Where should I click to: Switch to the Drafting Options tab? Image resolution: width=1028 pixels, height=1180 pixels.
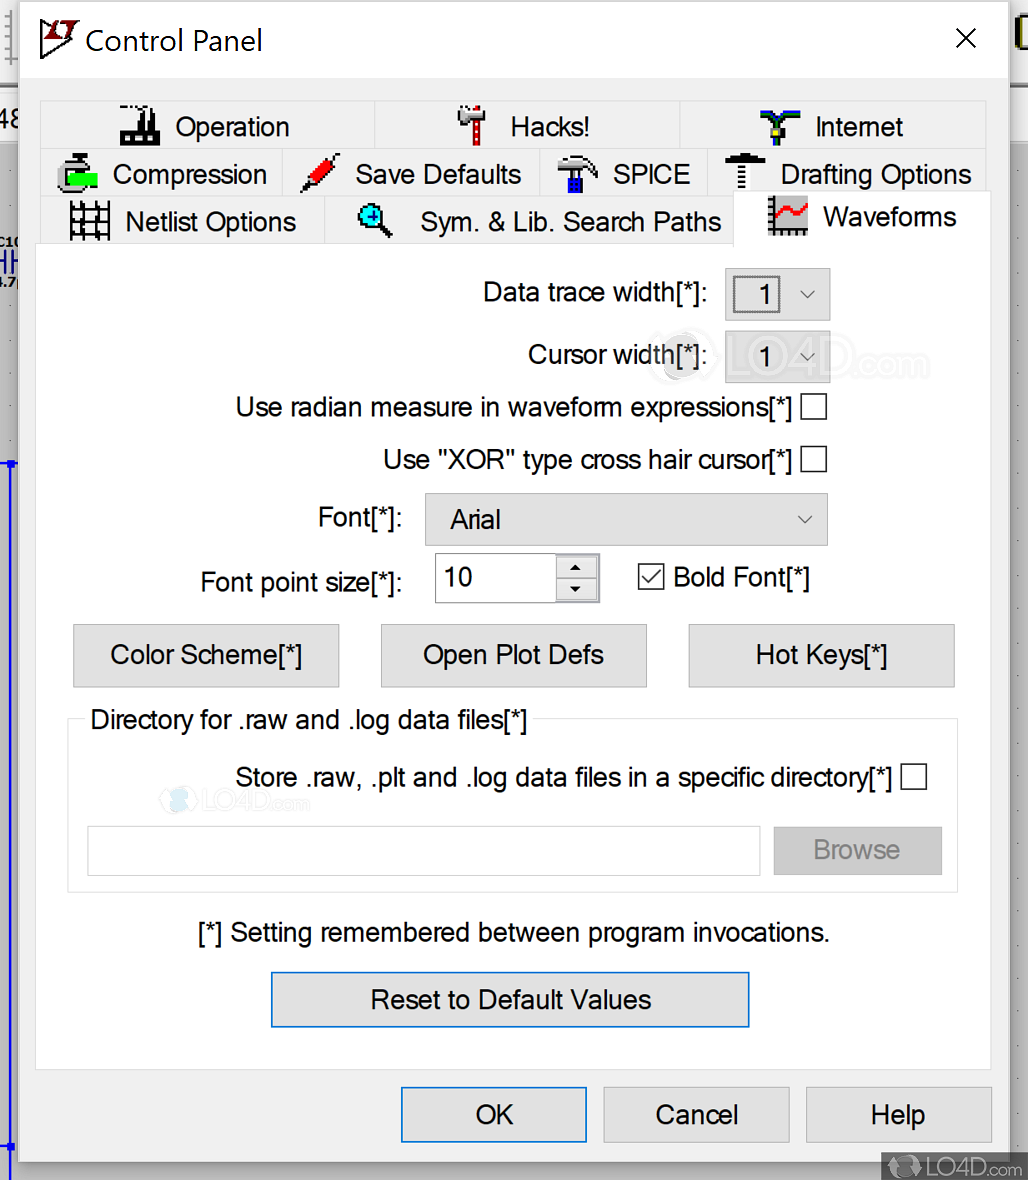pyautogui.click(x=874, y=173)
